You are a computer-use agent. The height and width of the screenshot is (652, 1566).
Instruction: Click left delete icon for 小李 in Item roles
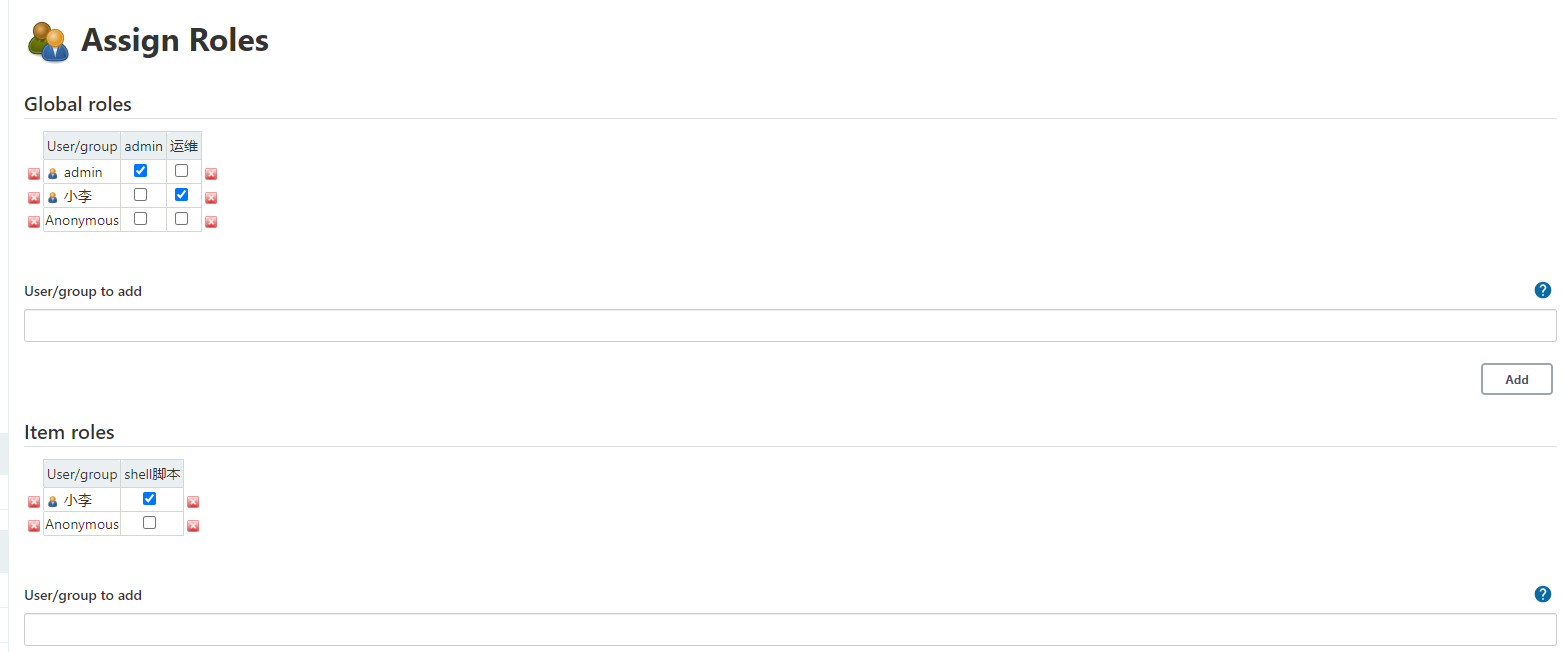34,502
